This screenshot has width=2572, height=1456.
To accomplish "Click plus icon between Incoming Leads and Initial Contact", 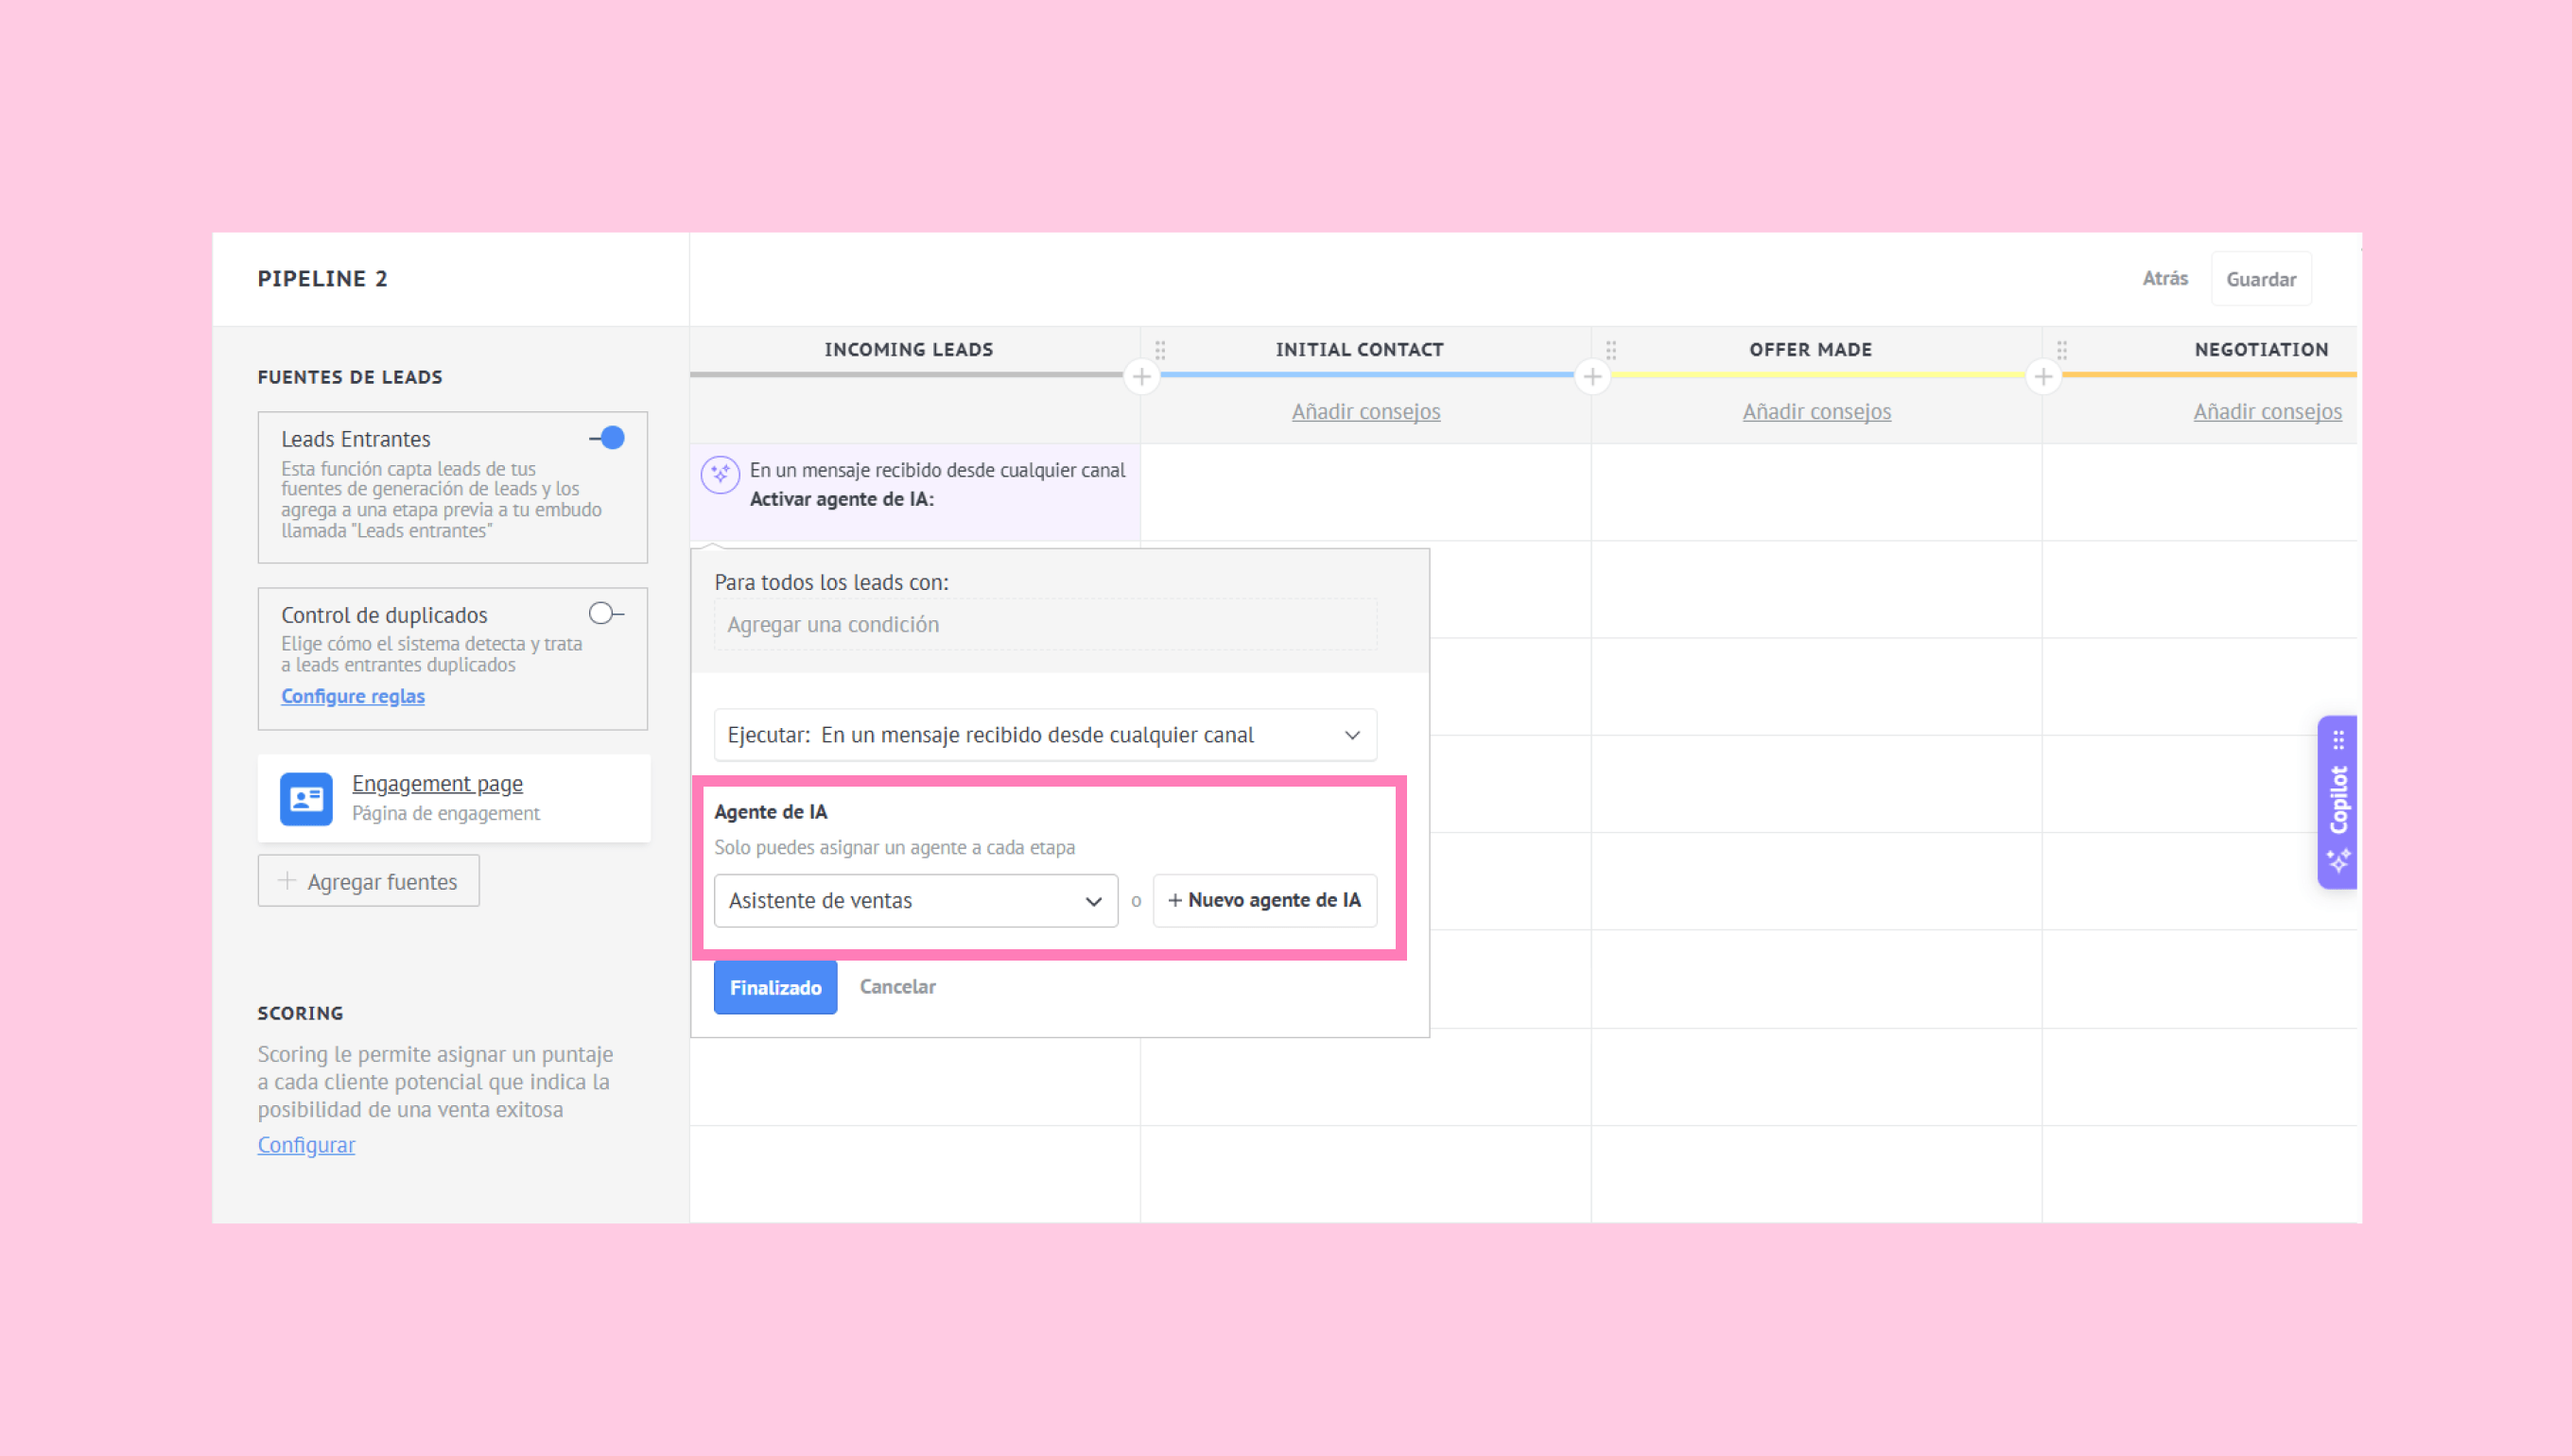I will tap(1141, 377).
